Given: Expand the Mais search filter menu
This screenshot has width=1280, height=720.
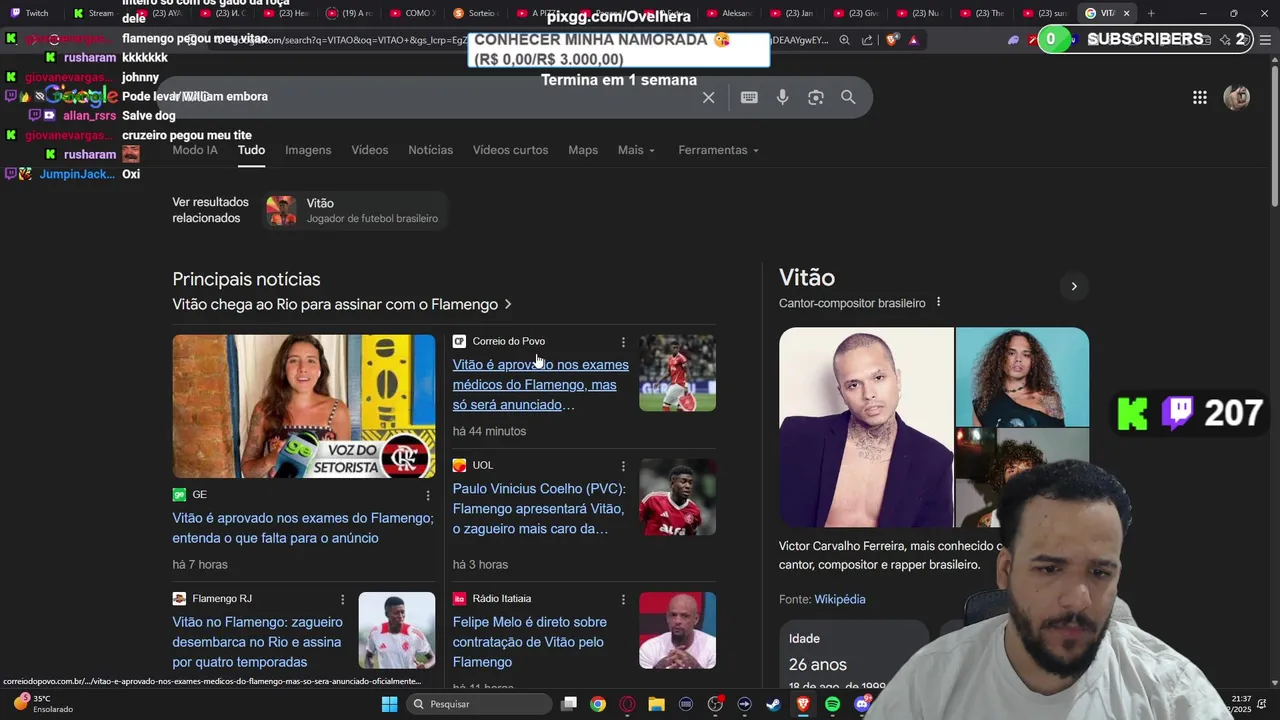Looking at the screenshot, I should pos(636,150).
